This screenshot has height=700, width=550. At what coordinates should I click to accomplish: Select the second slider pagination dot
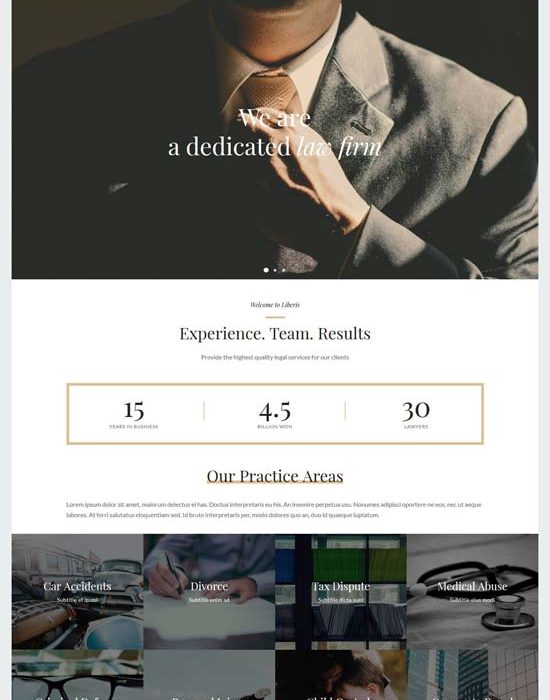275,270
